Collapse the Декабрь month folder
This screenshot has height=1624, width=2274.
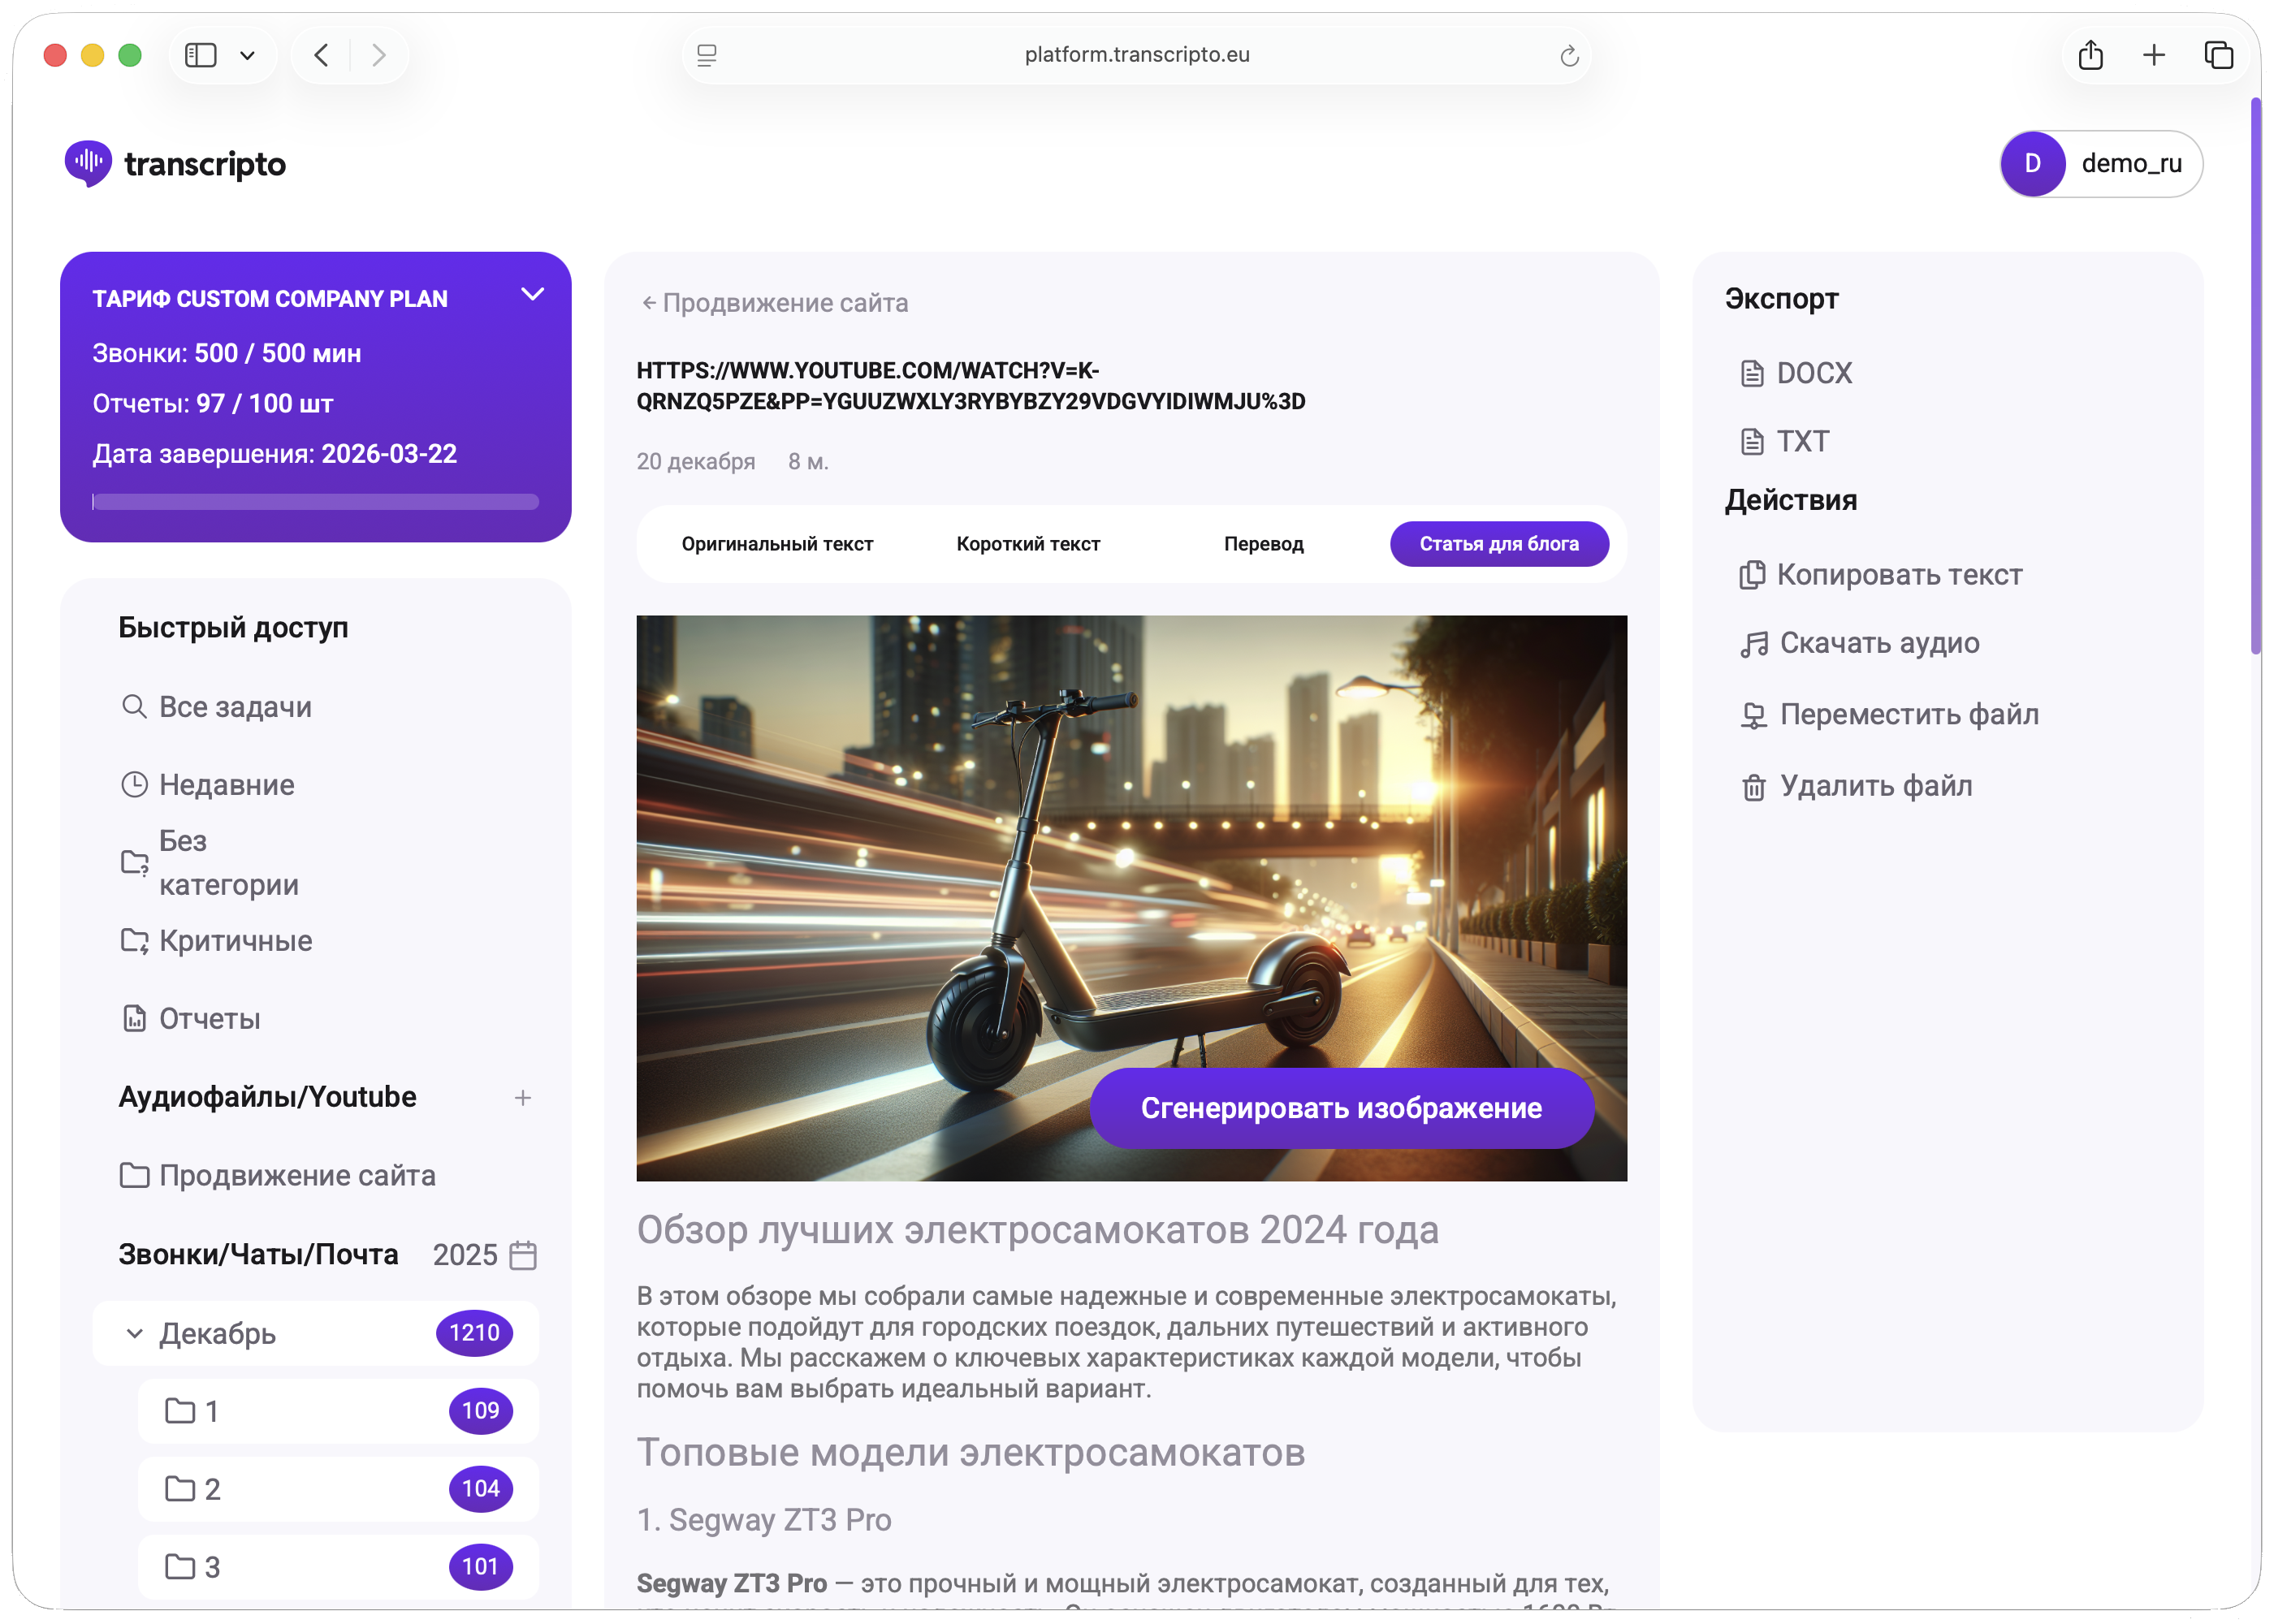click(x=134, y=1333)
